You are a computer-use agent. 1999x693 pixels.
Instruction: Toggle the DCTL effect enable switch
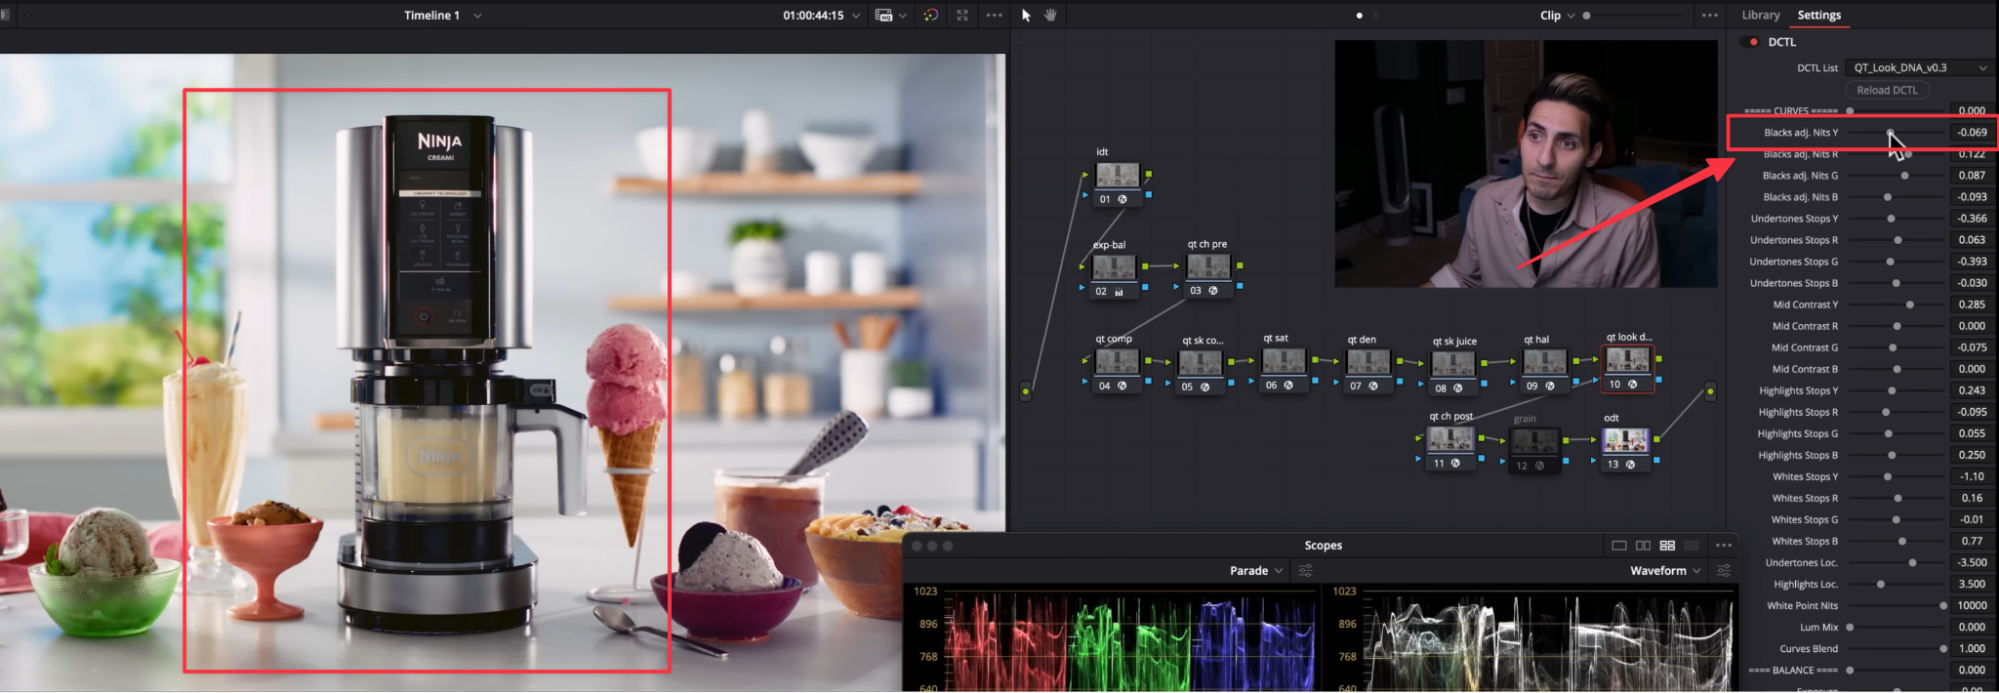[1750, 42]
